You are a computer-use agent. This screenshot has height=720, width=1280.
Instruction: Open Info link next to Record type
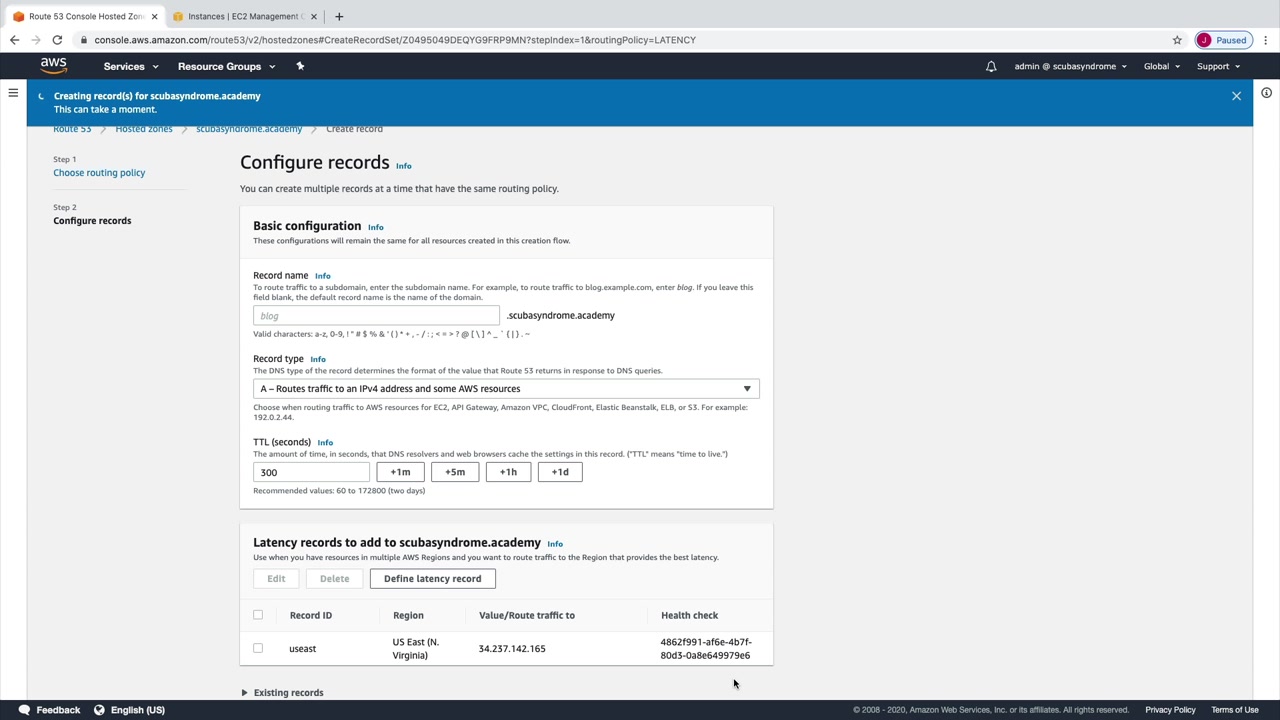tap(318, 359)
